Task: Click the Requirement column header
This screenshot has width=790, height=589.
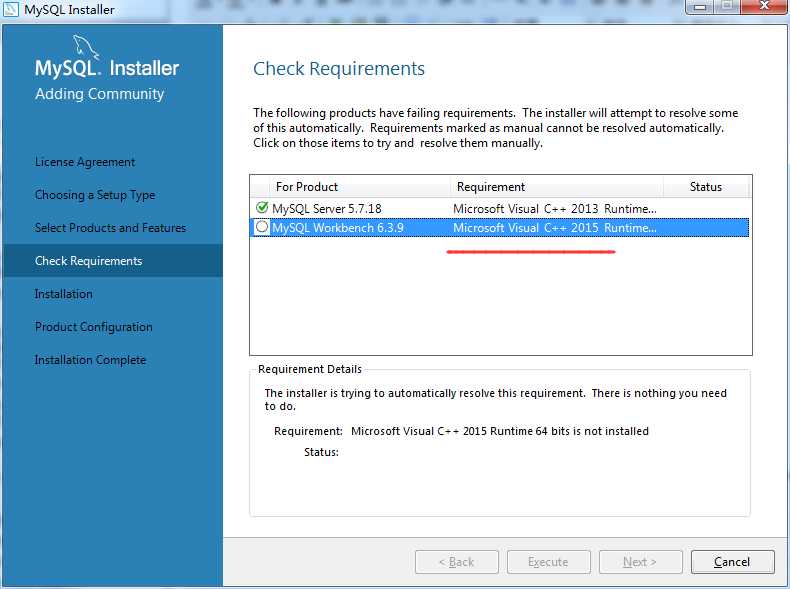Action: [x=557, y=187]
